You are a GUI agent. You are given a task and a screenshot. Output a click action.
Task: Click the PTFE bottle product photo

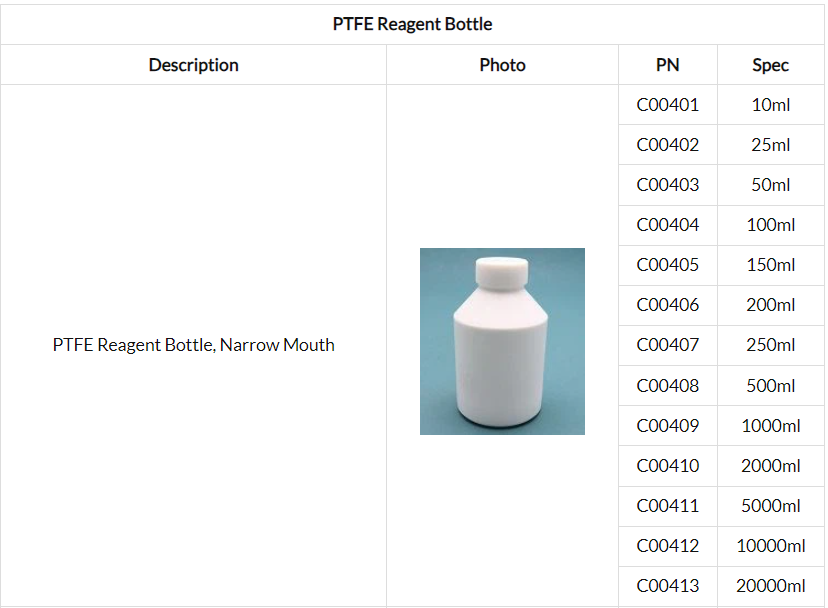(502, 341)
